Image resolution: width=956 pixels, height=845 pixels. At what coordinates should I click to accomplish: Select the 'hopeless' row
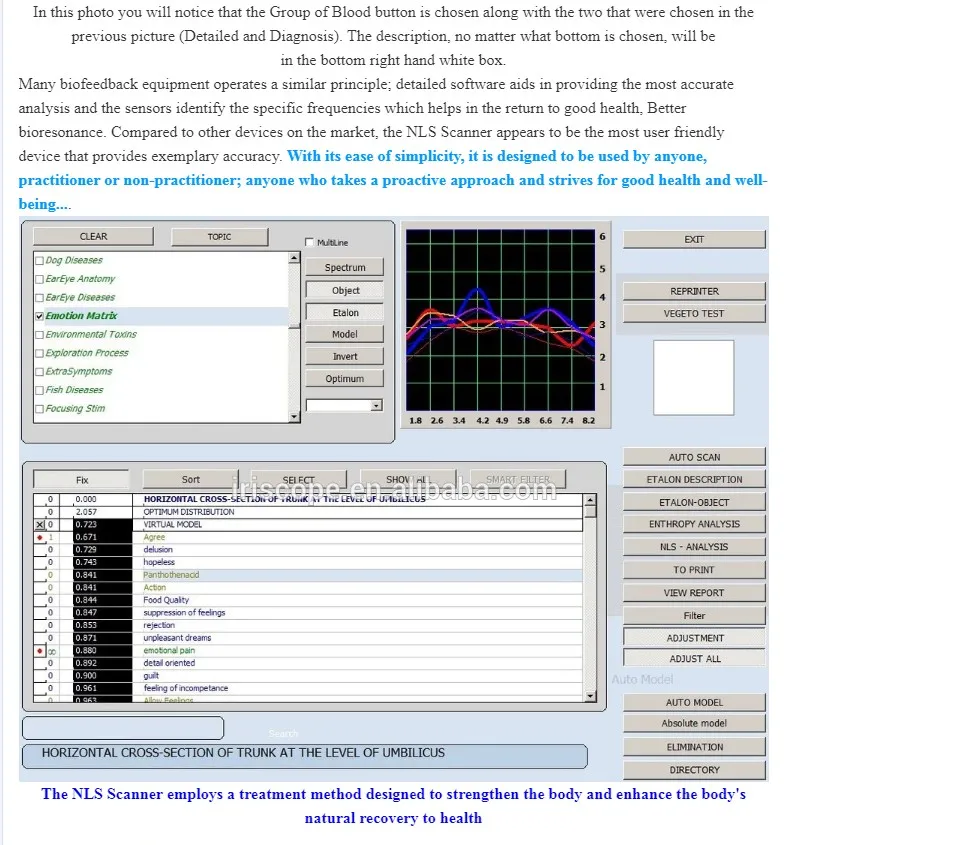[x=309, y=562]
